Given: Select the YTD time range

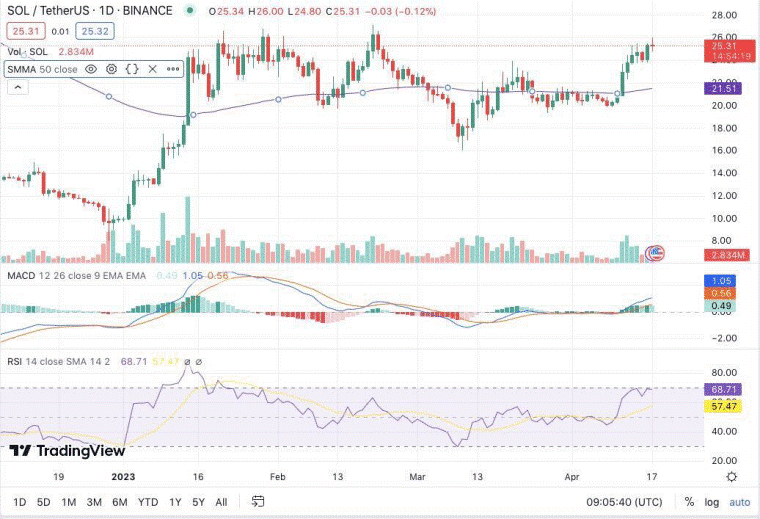Looking at the screenshot, I should click(x=148, y=502).
